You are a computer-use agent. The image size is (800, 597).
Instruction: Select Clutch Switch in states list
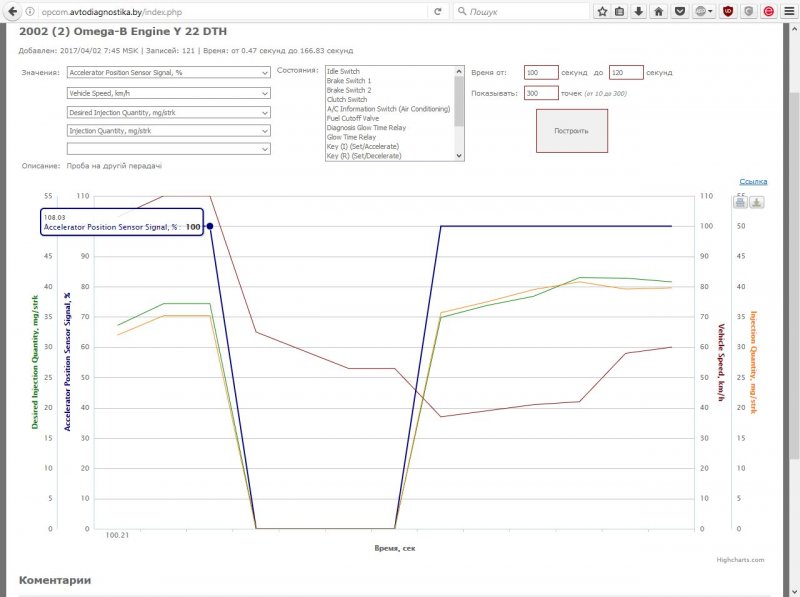[346, 100]
